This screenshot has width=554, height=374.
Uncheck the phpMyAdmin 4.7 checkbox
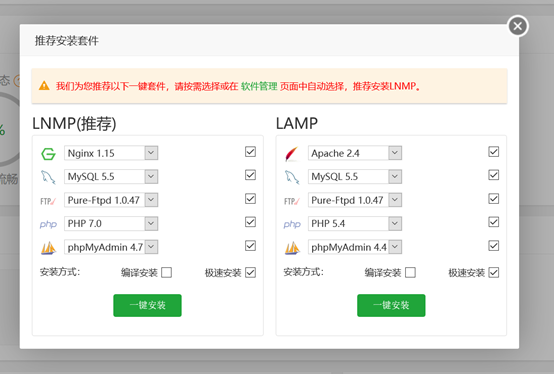coord(250,246)
